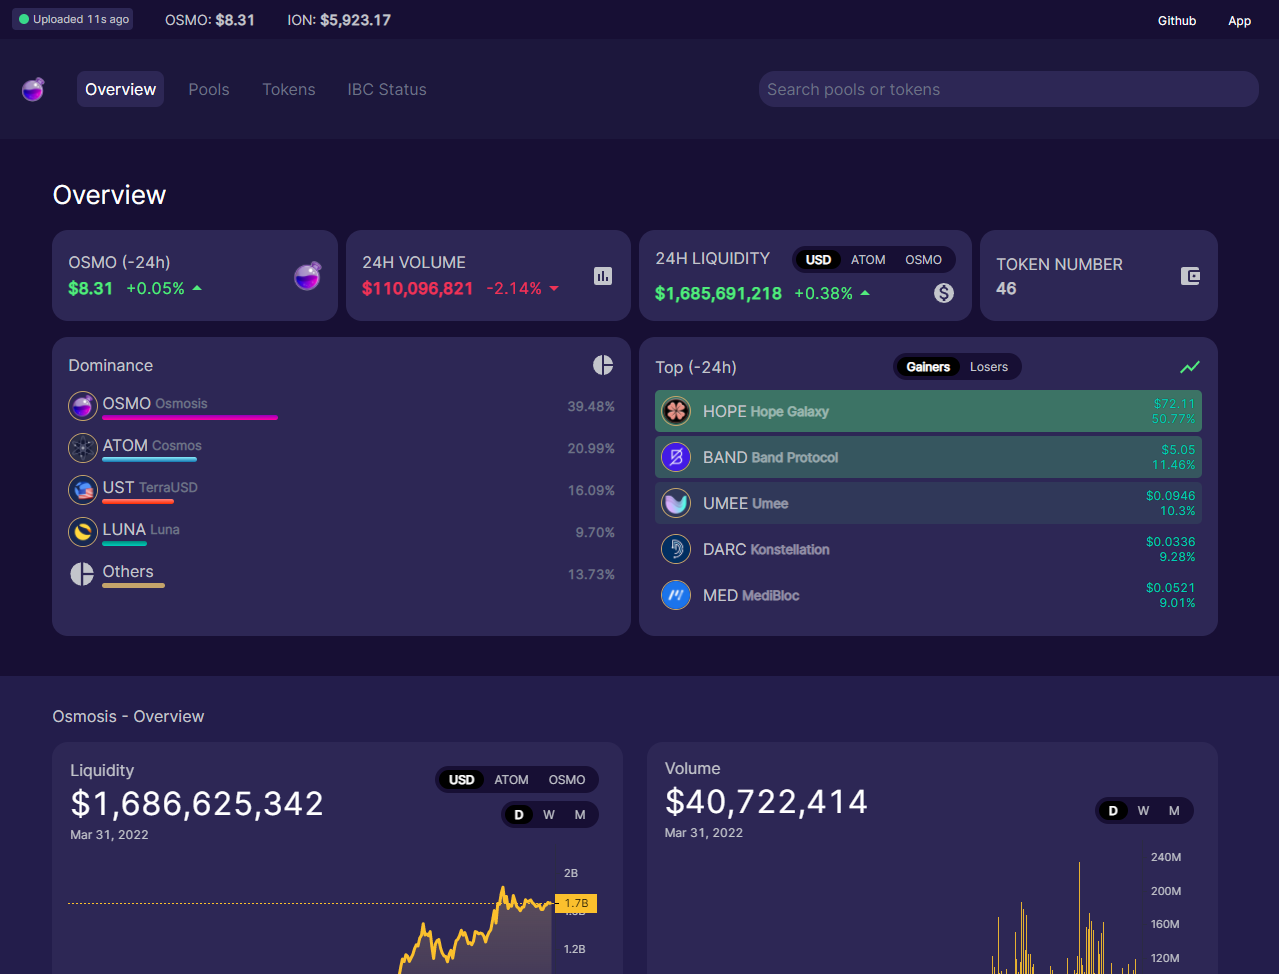Click the MED MediBloc token icon
Viewport: 1279px width, 974px height.
pyautogui.click(x=676, y=595)
